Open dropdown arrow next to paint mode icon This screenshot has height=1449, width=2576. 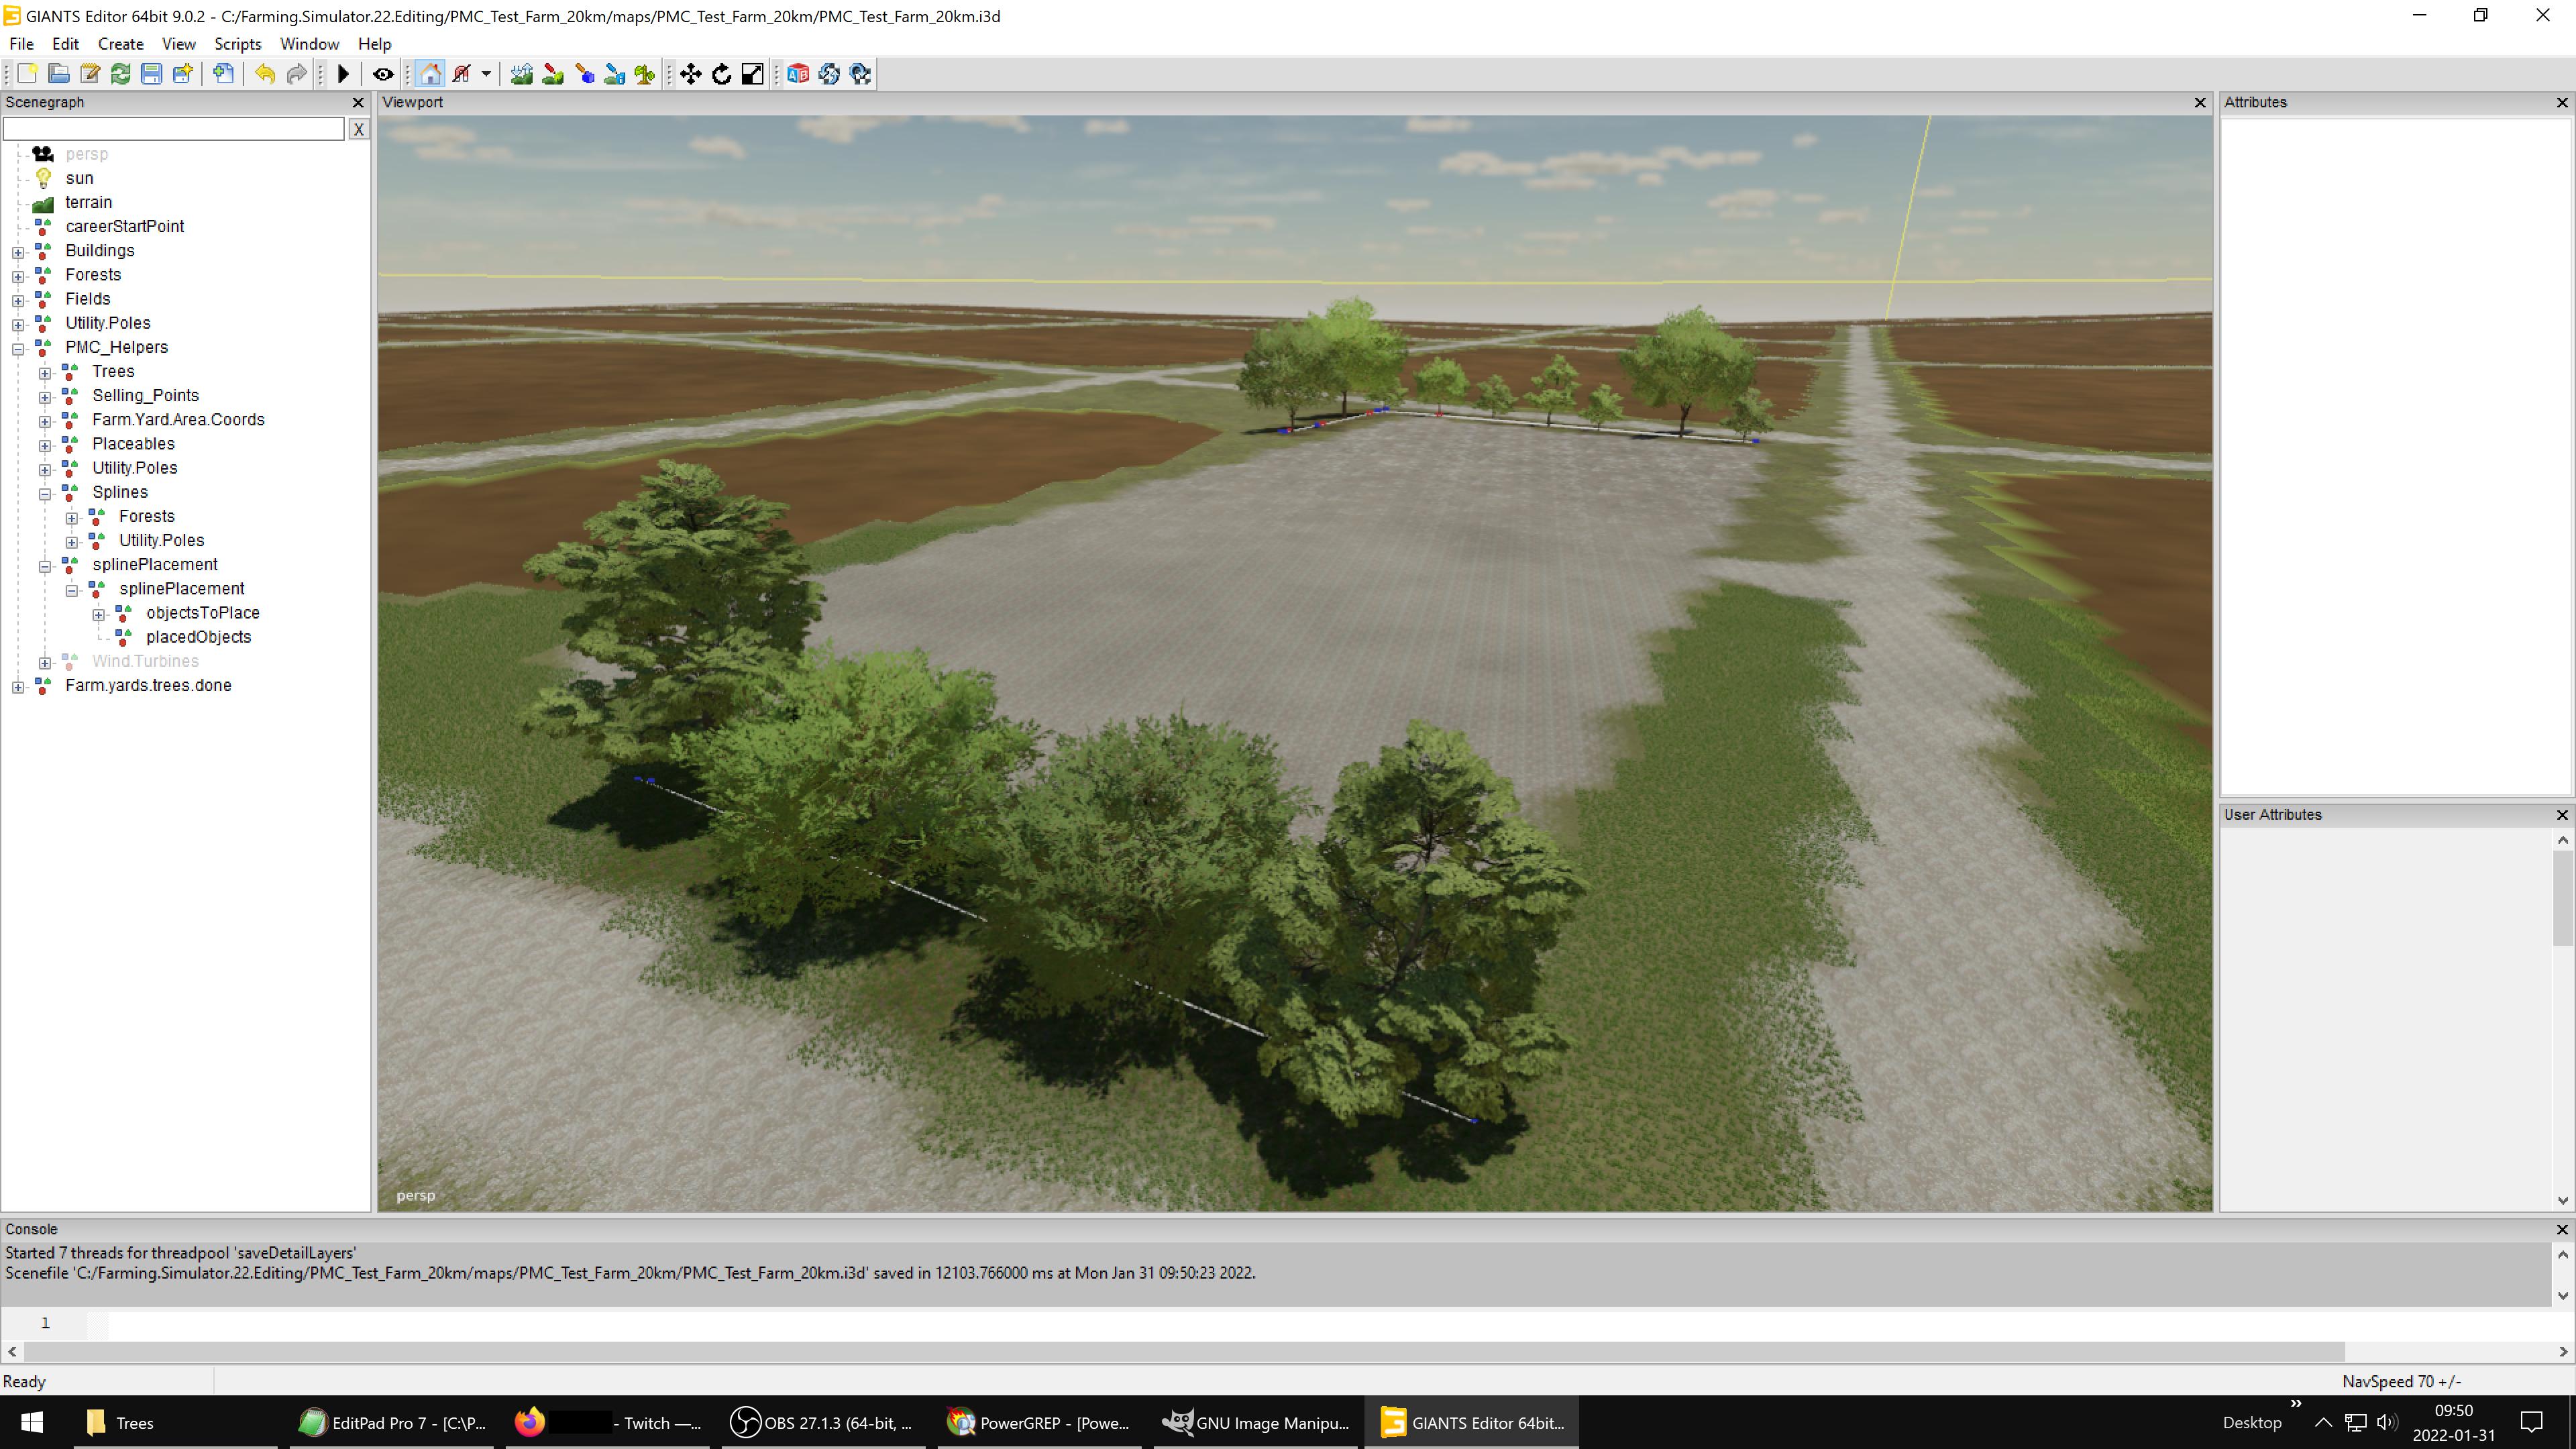(486, 74)
